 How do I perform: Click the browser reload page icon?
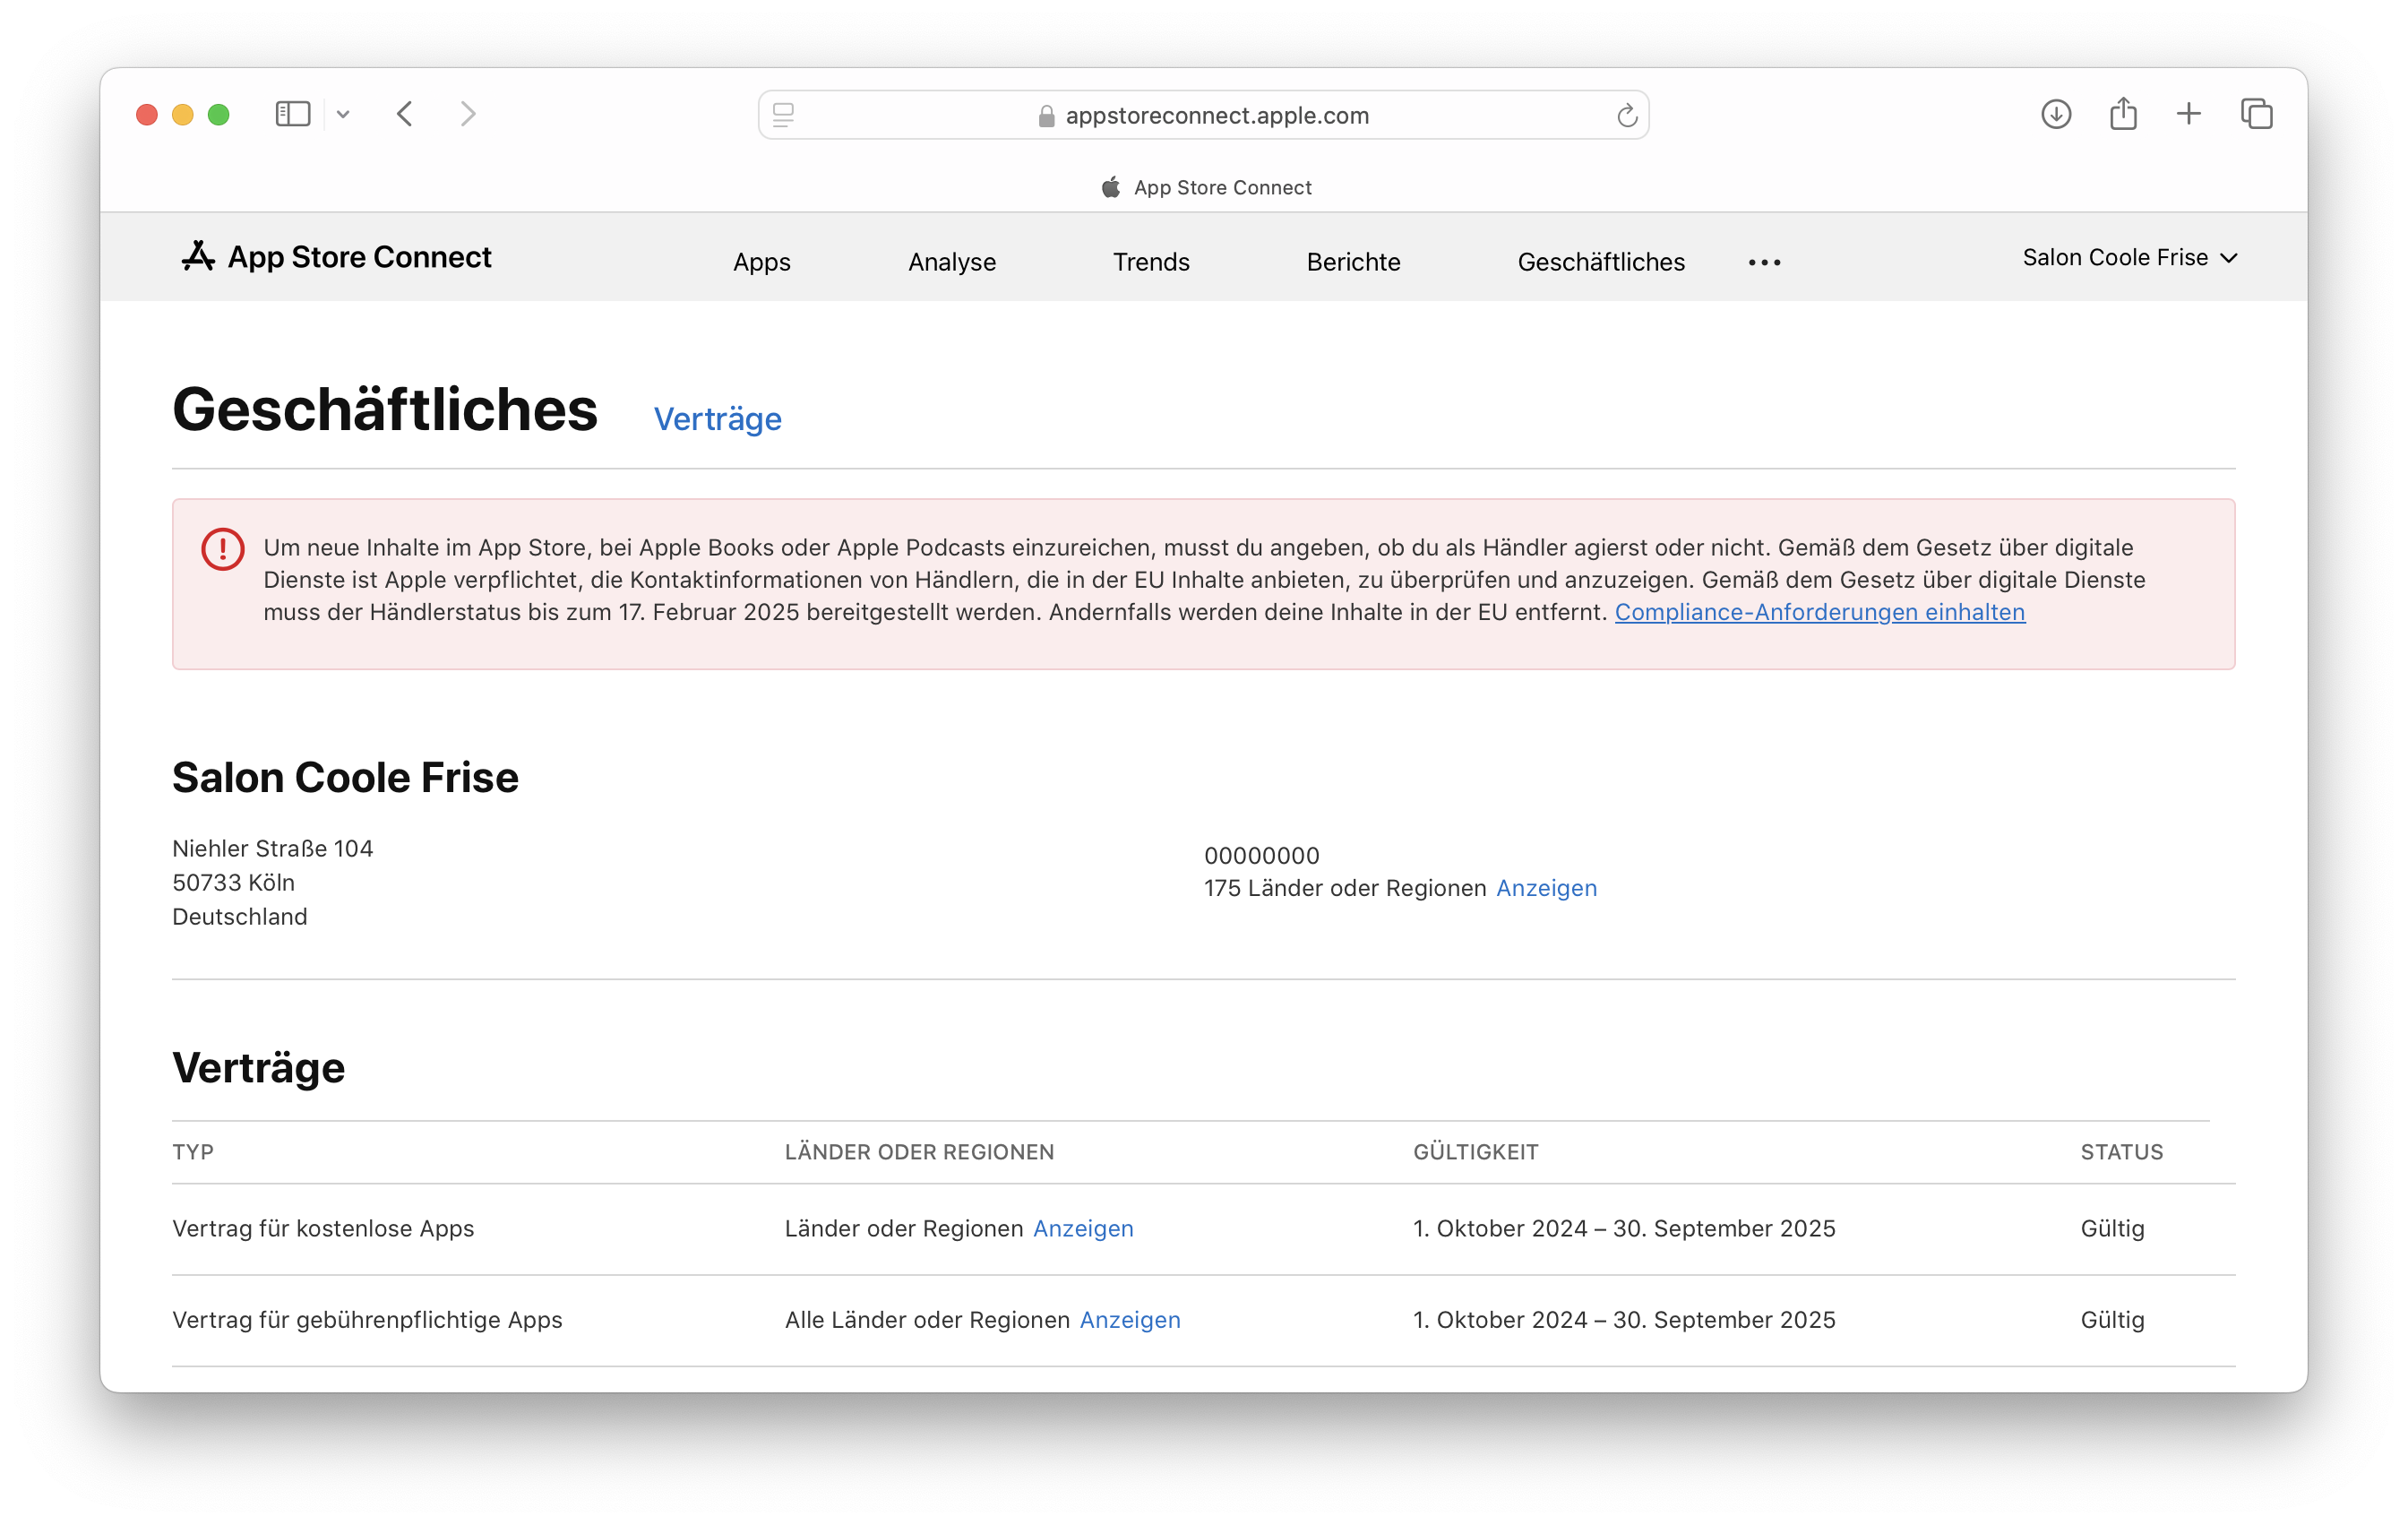[x=1623, y=116]
